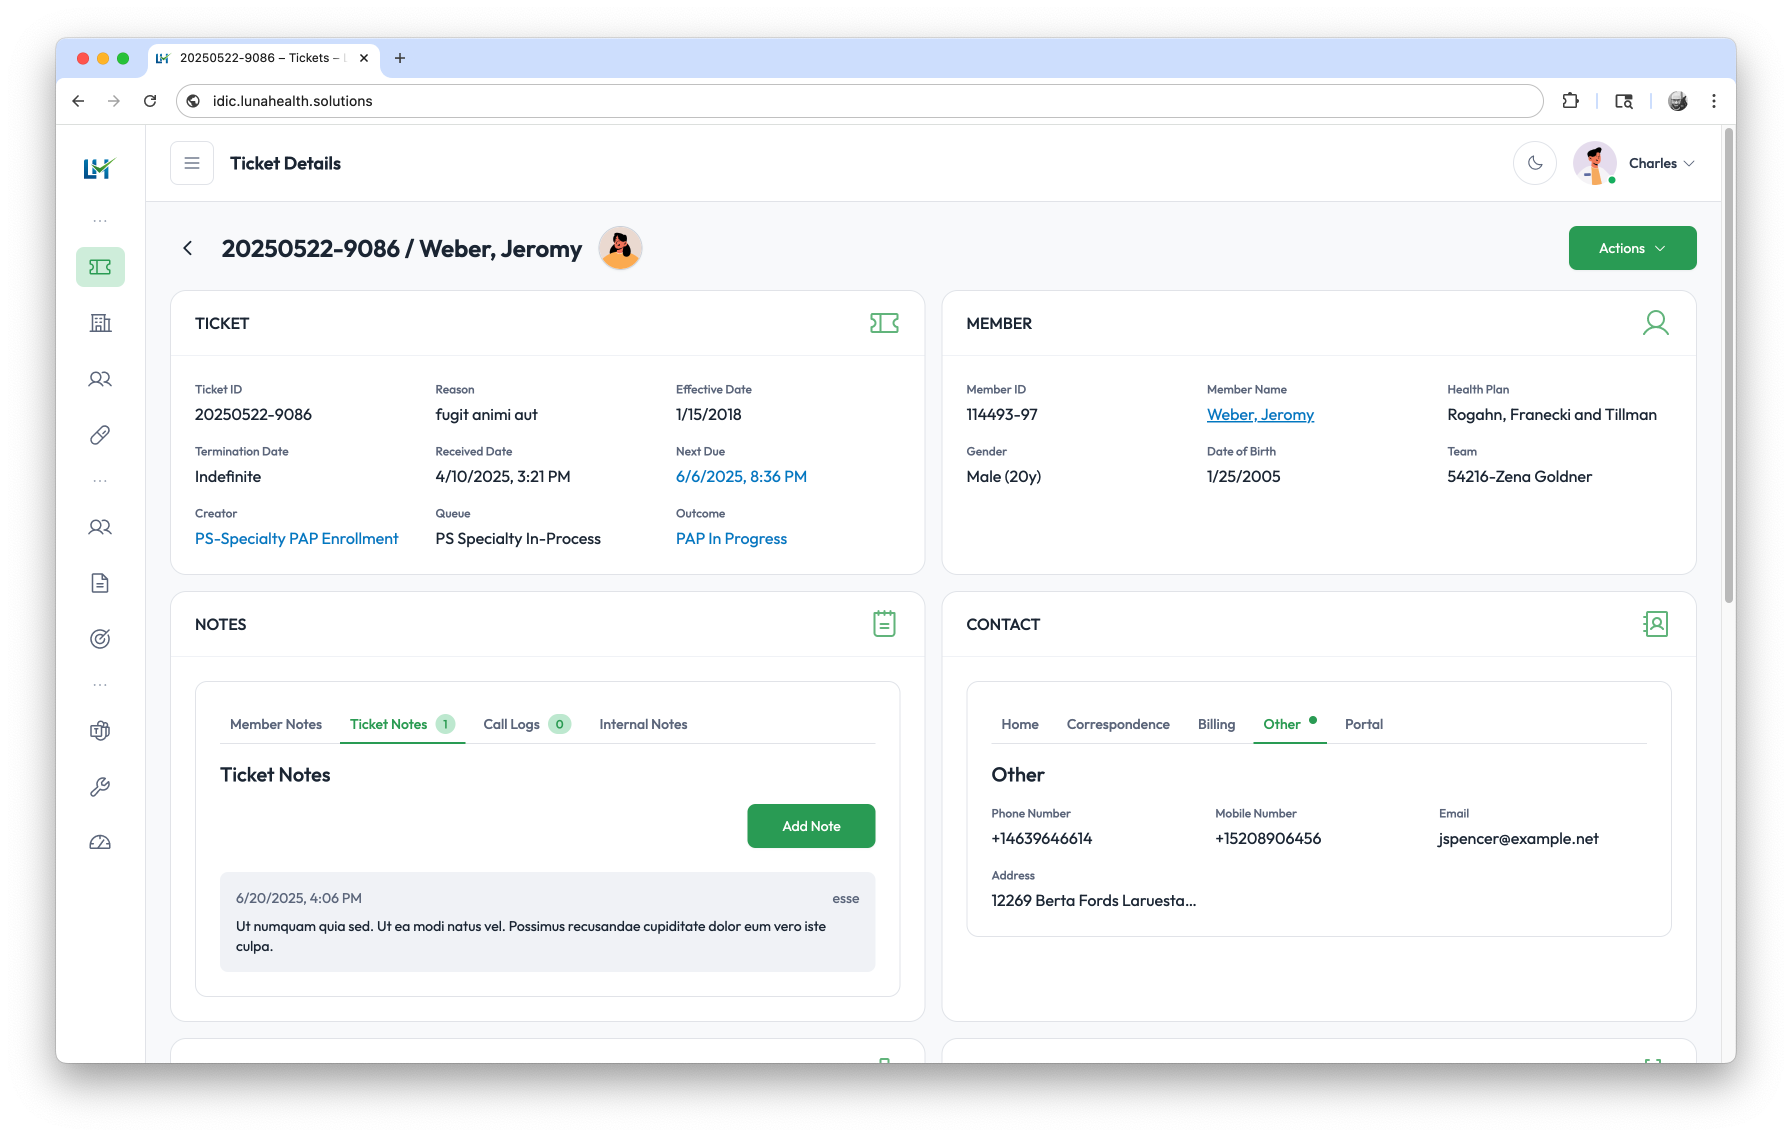Click the document icon in sidebar
The image size is (1792, 1137).
click(100, 583)
